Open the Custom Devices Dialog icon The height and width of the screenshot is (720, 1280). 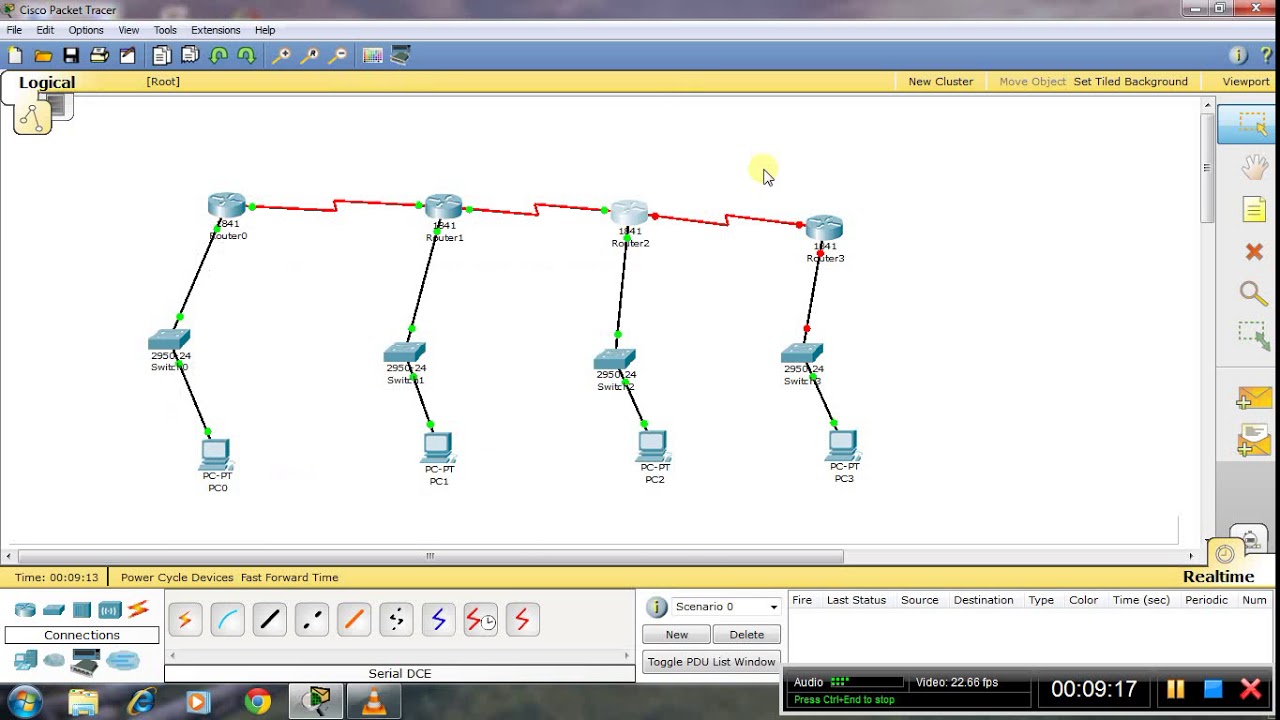(x=400, y=56)
